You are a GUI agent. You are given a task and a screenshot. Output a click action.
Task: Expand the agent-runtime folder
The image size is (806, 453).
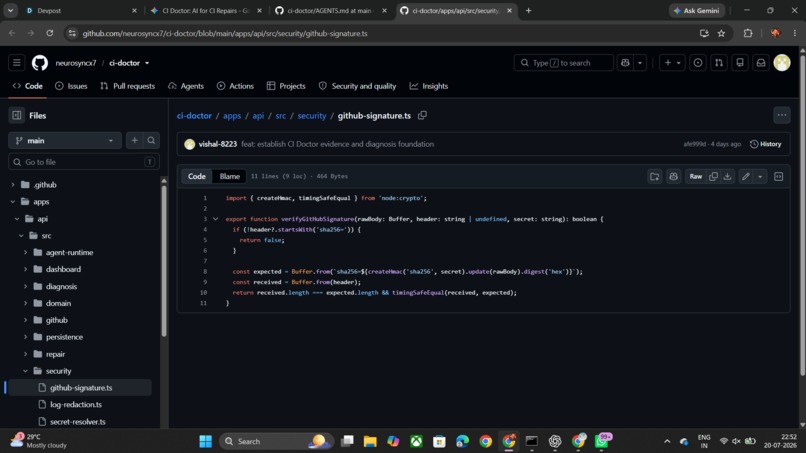point(25,252)
